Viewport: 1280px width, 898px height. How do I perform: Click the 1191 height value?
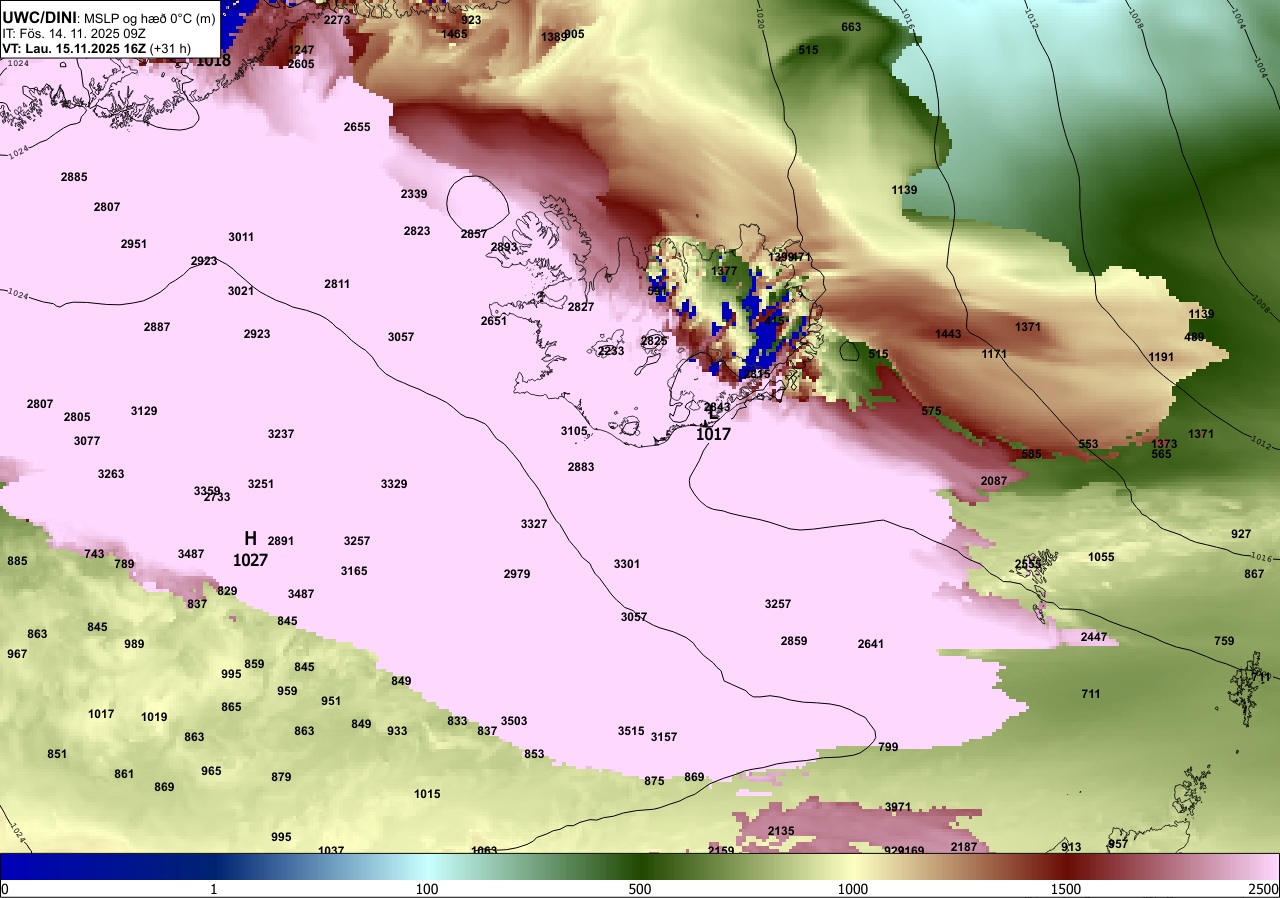pyautogui.click(x=1161, y=357)
